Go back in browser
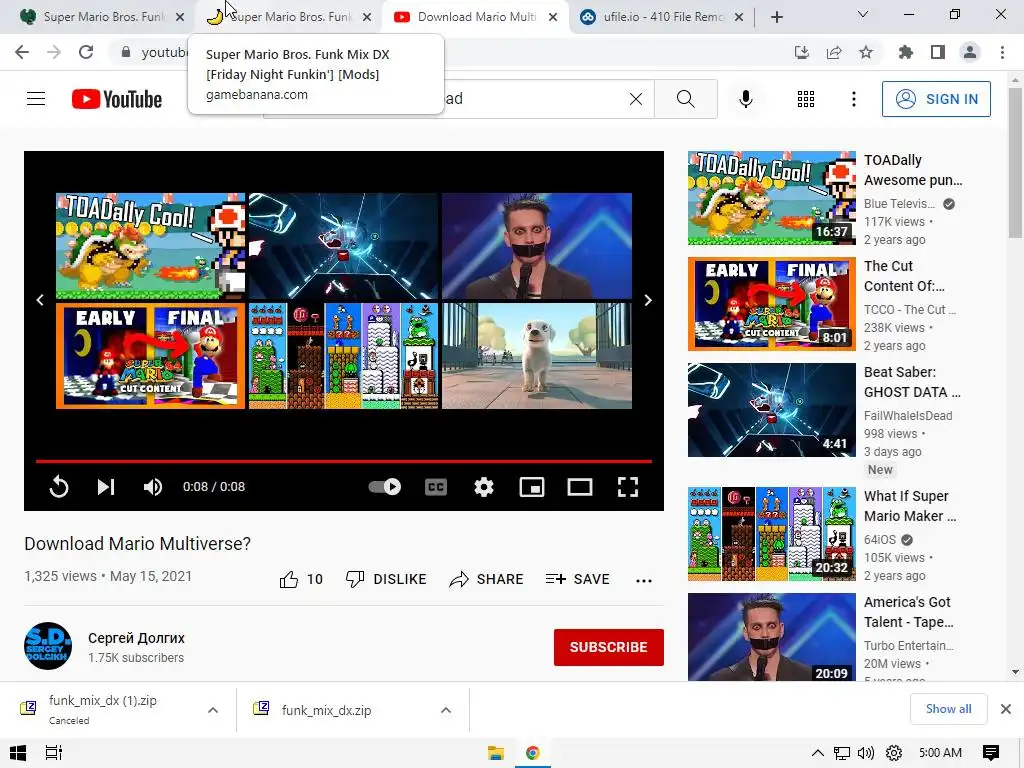This screenshot has width=1024, height=768. 22,52
